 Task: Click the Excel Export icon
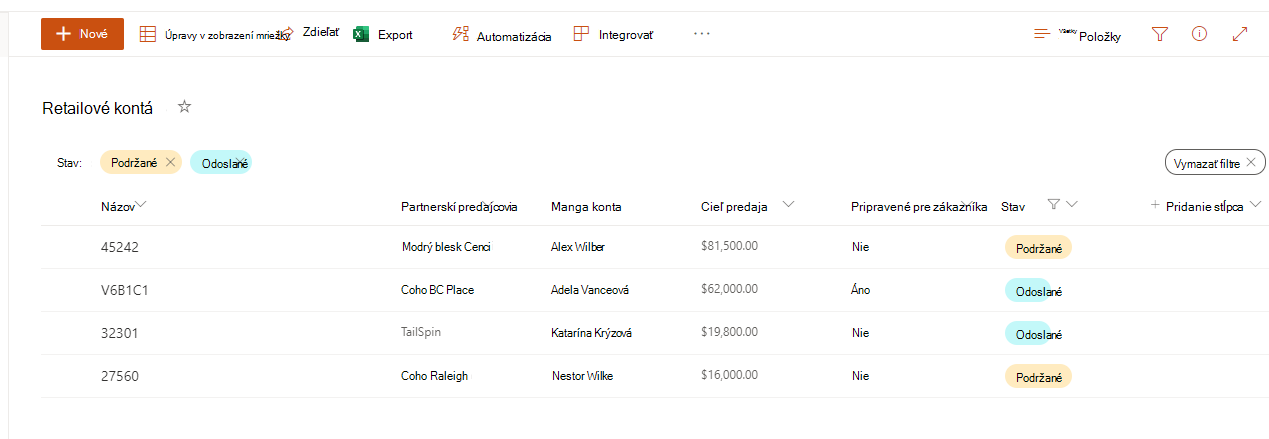(362, 34)
